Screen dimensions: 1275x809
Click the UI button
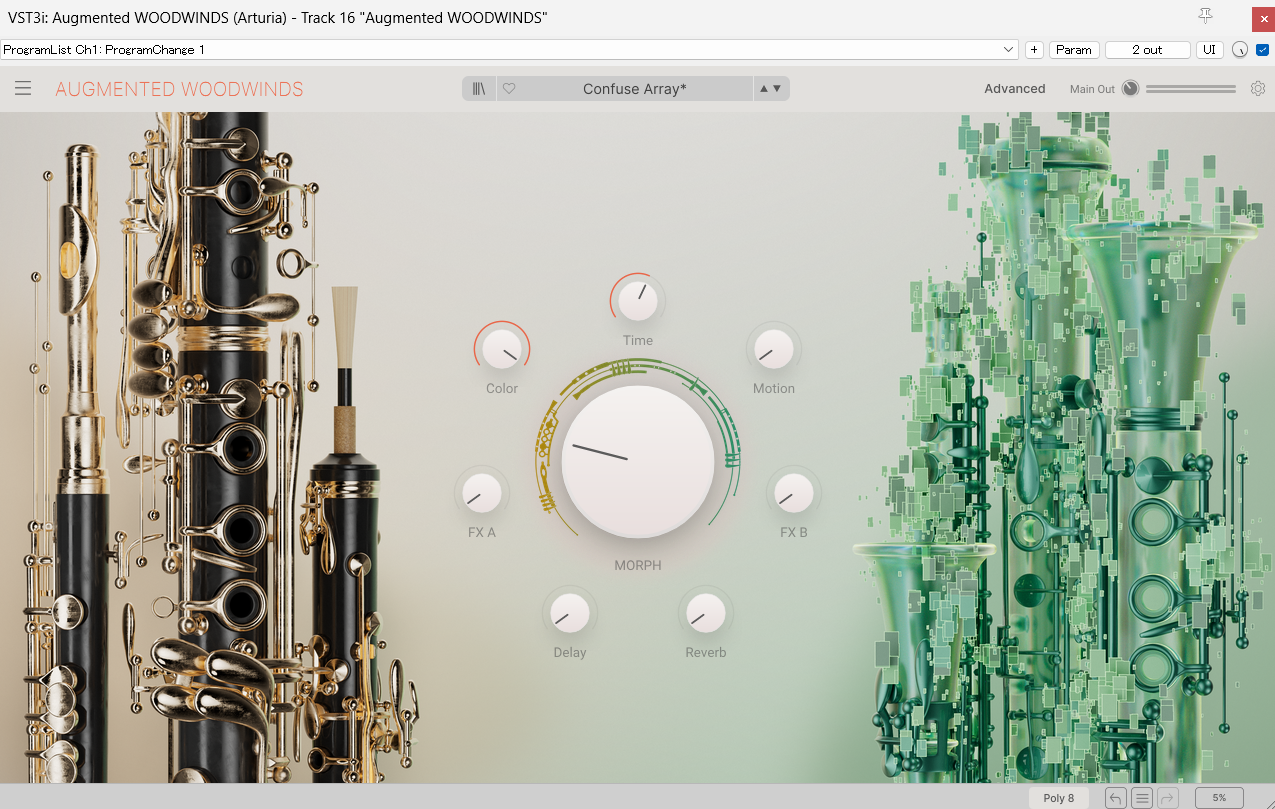1209,50
